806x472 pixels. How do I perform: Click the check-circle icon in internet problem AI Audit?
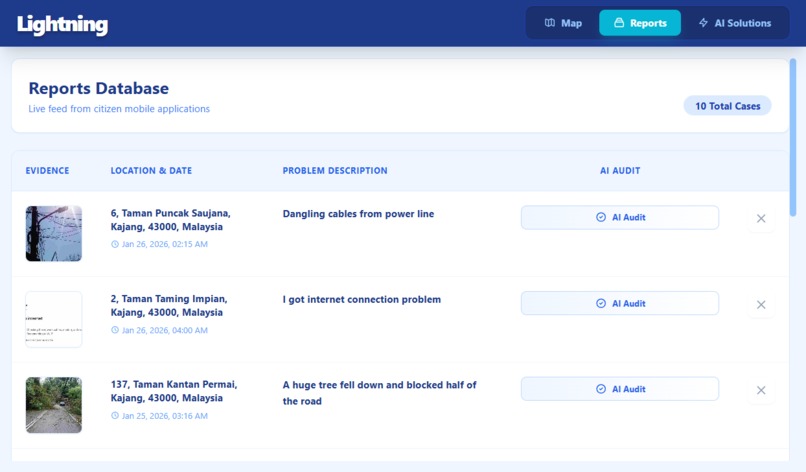click(x=601, y=303)
